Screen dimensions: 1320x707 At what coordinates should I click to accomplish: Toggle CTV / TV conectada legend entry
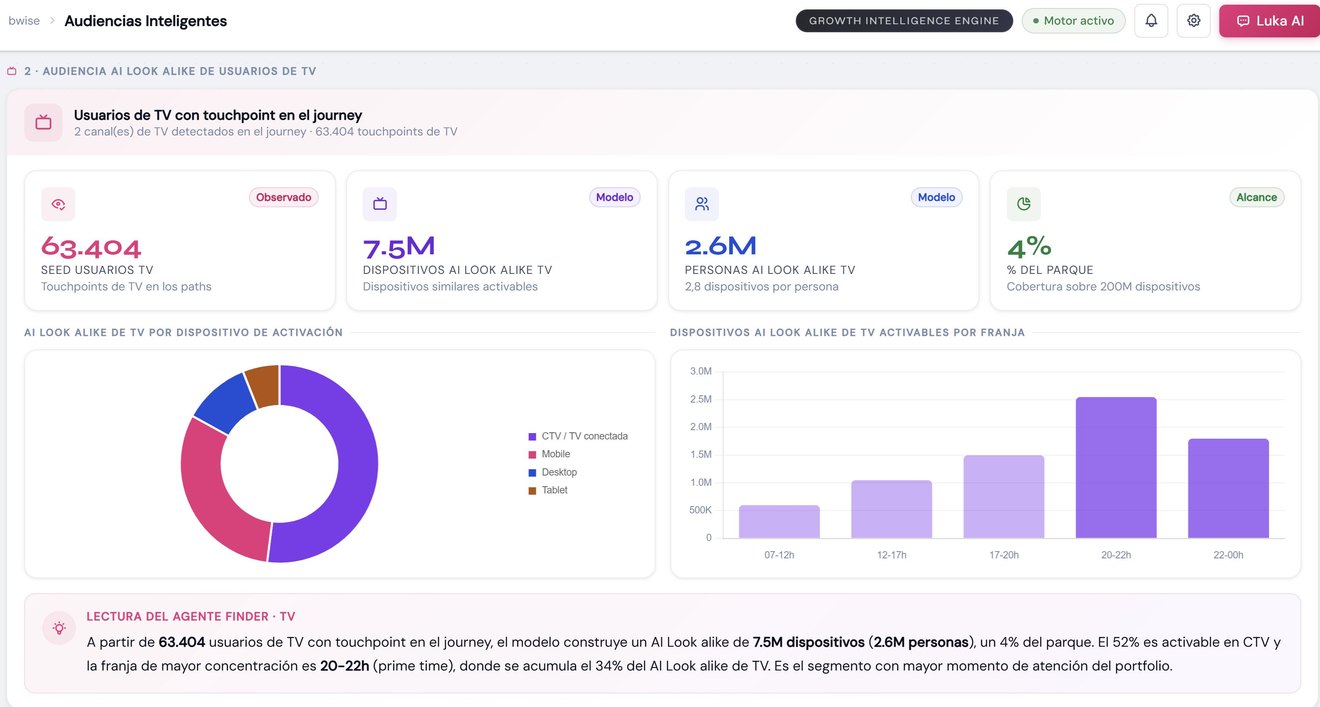(578, 436)
